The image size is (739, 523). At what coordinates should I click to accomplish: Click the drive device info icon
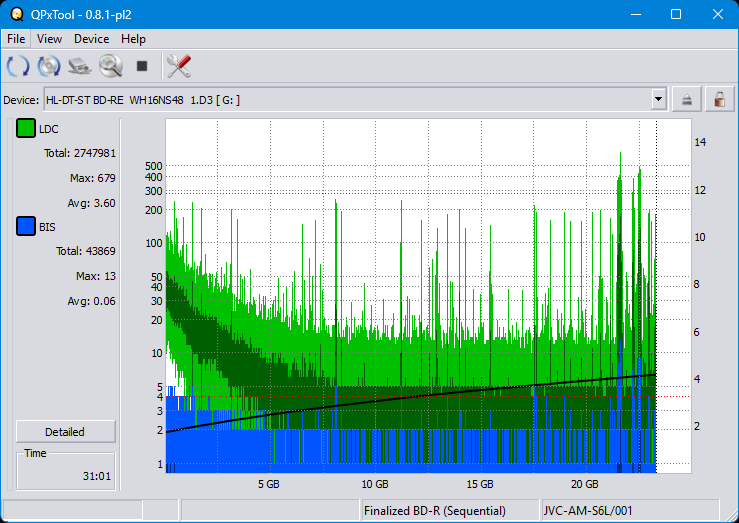tap(80, 67)
